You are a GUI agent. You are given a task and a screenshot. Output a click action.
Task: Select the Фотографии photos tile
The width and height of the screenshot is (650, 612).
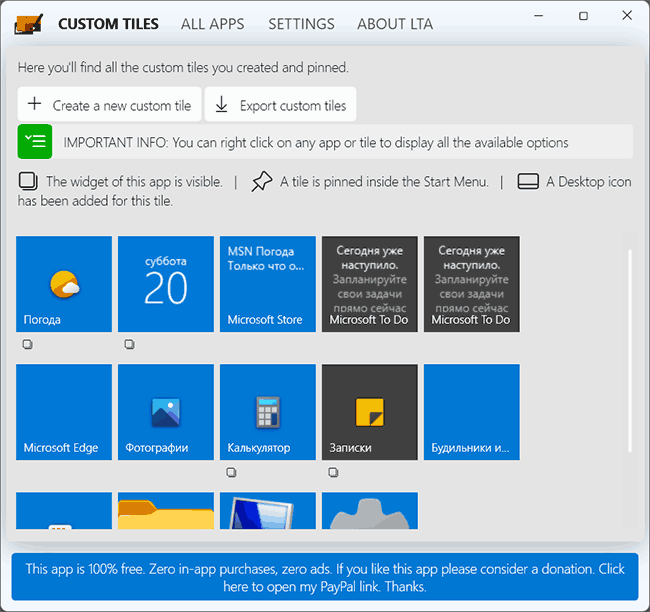(166, 412)
